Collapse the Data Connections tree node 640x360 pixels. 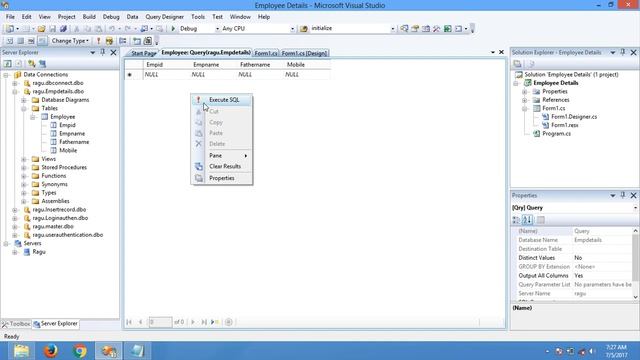pos(6,75)
